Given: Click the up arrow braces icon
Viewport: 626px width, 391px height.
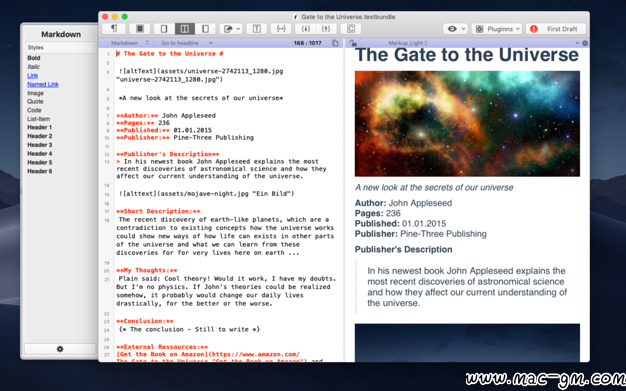Looking at the screenshot, I should (326, 29).
